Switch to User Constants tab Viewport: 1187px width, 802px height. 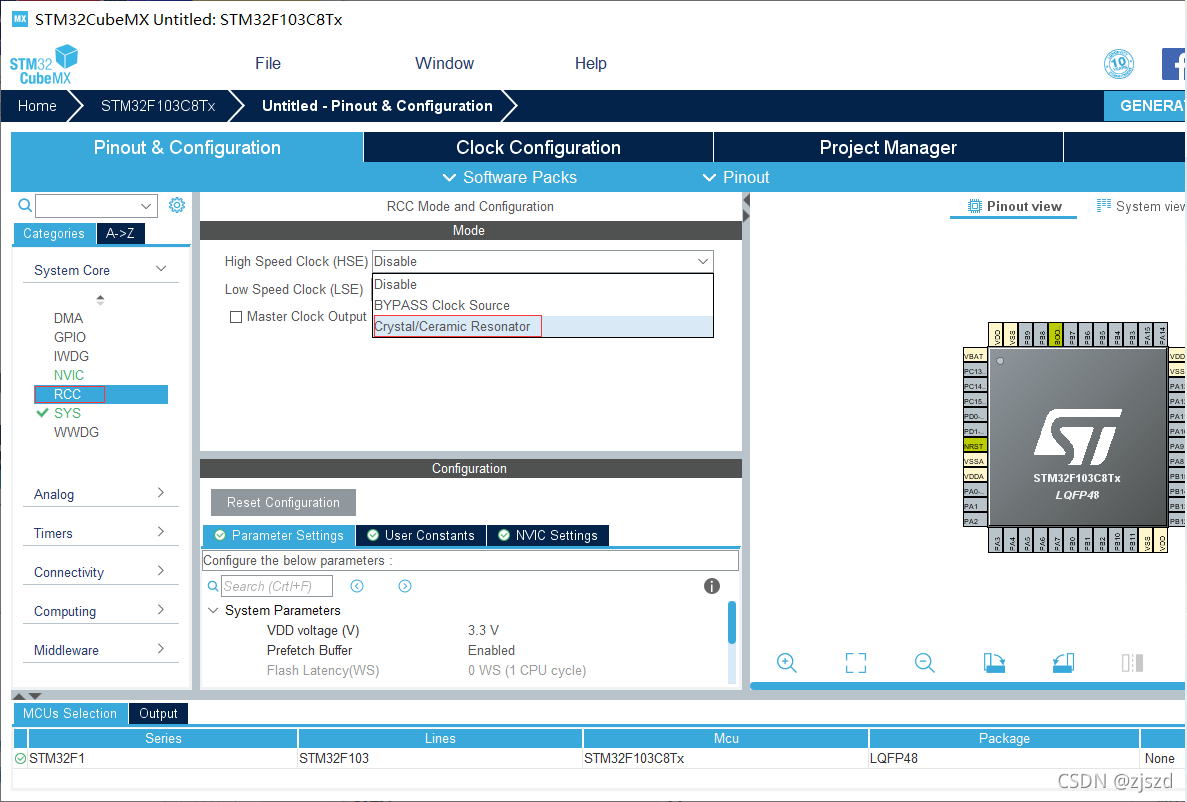tap(421, 535)
